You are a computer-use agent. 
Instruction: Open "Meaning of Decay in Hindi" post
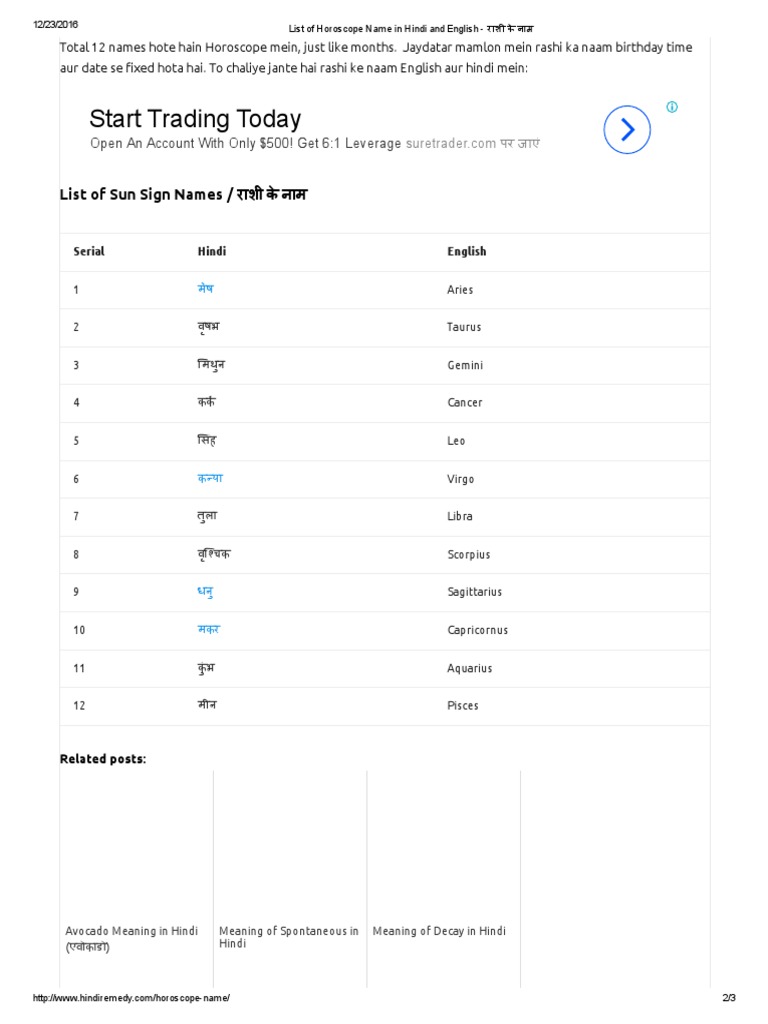coord(439,931)
